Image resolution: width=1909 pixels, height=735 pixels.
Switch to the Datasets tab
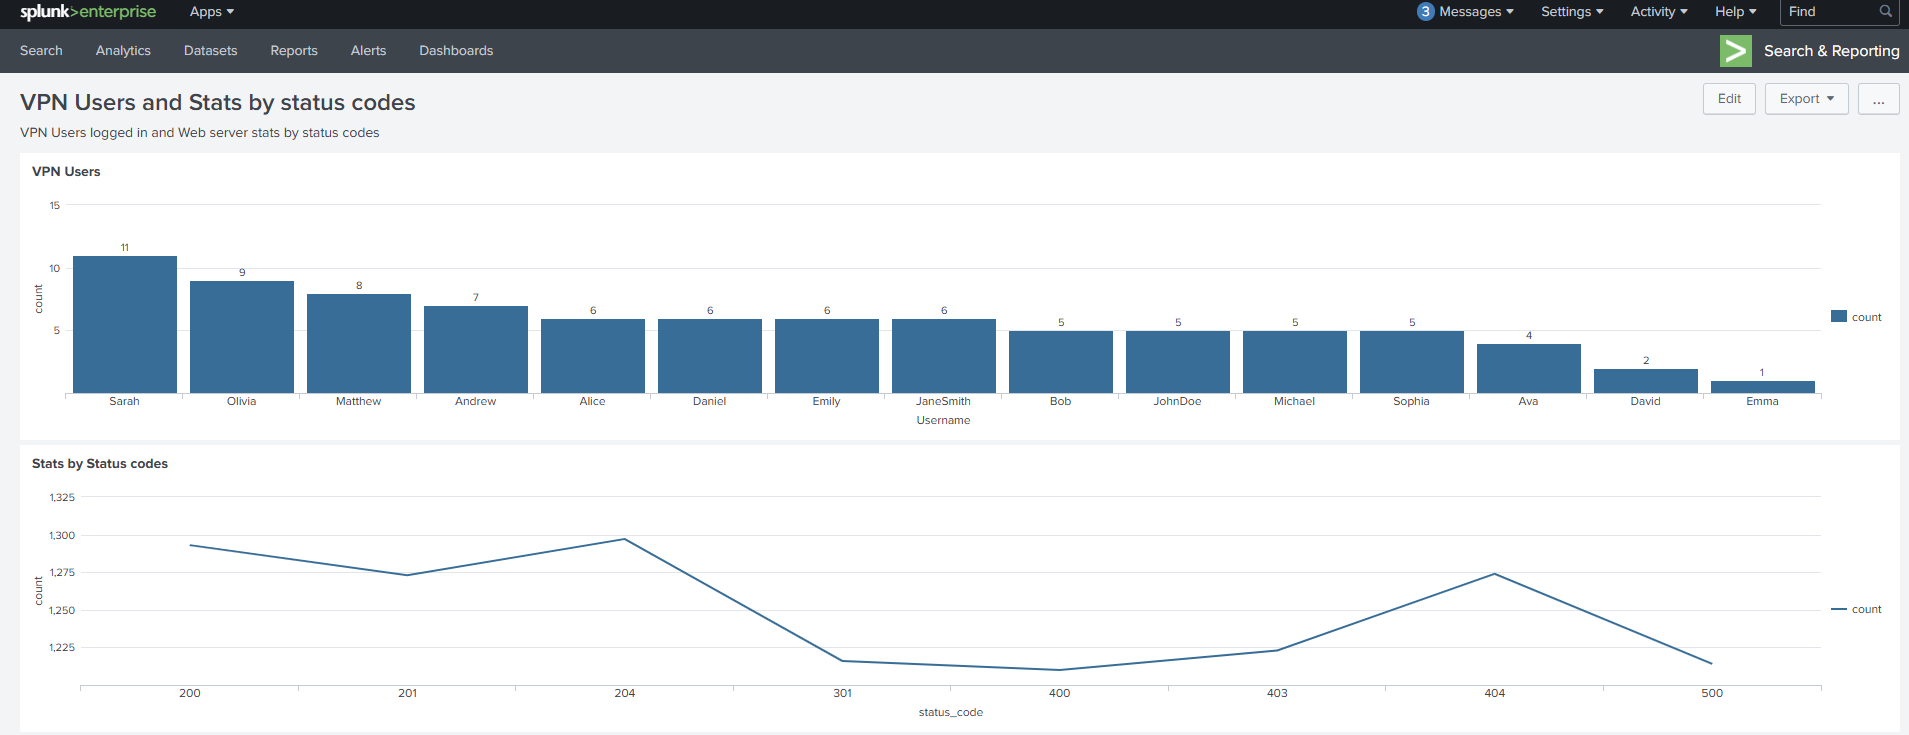pyautogui.click(x=210, y=51)
